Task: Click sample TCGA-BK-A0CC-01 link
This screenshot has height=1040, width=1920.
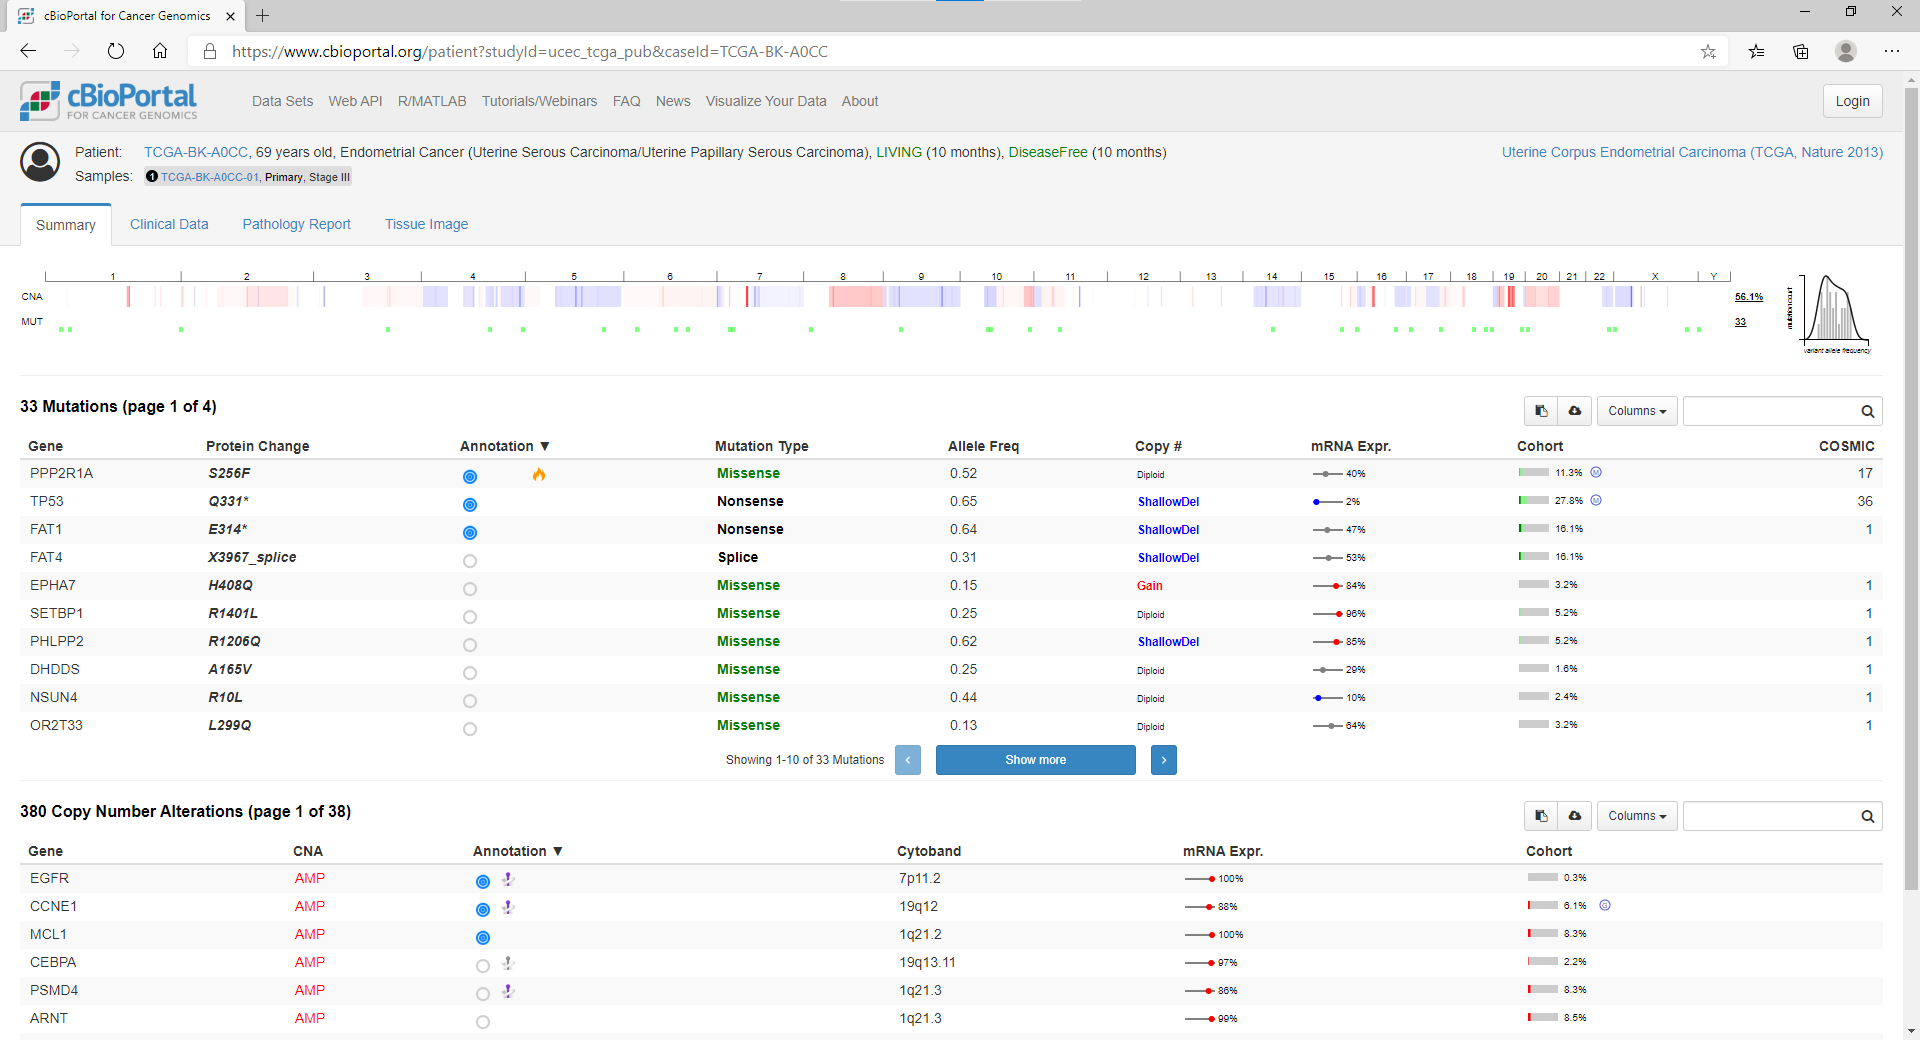Action: (x=210, y=177)
